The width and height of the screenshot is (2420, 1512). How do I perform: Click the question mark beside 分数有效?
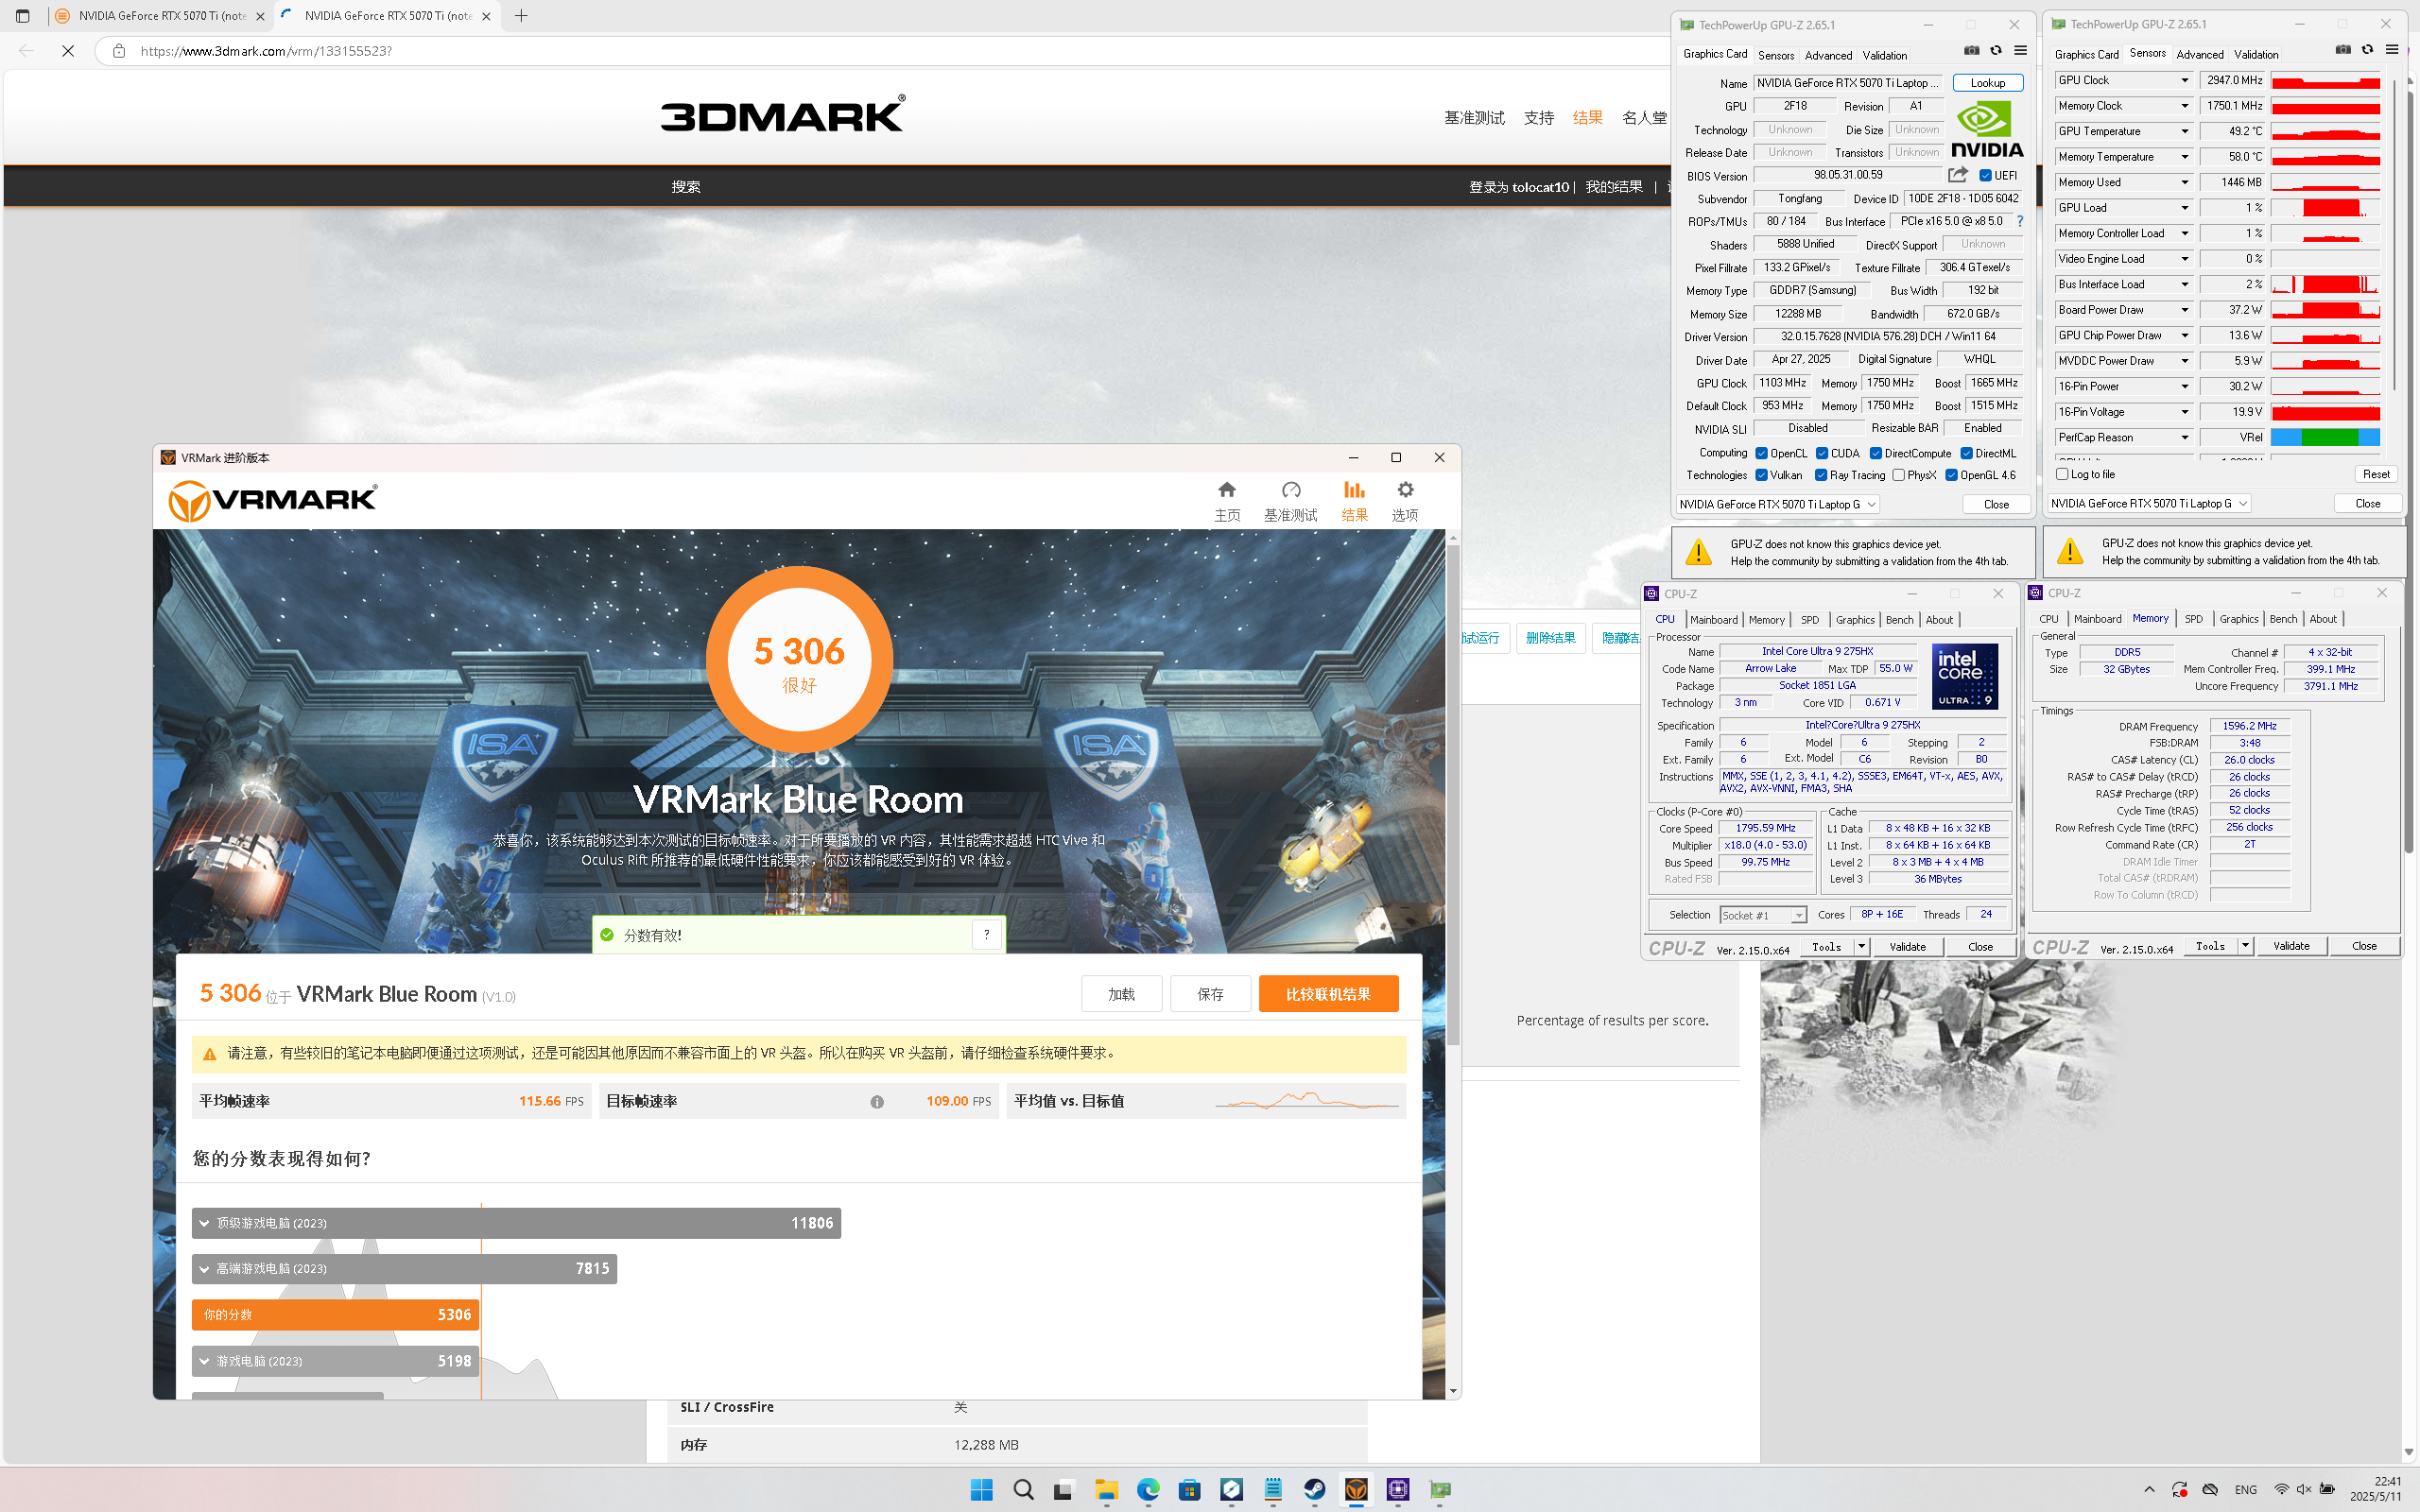986,934
